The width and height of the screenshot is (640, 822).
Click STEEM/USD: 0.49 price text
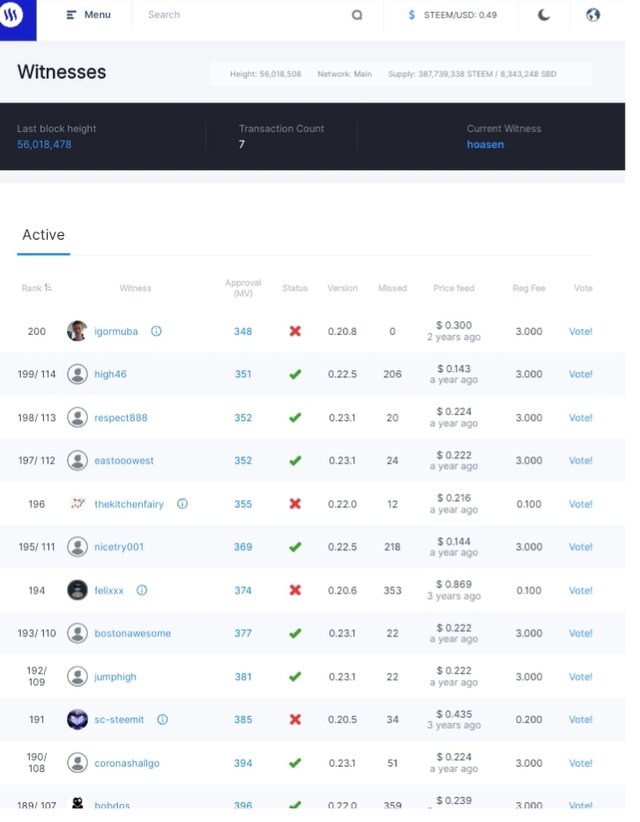(x=460, y=15)
